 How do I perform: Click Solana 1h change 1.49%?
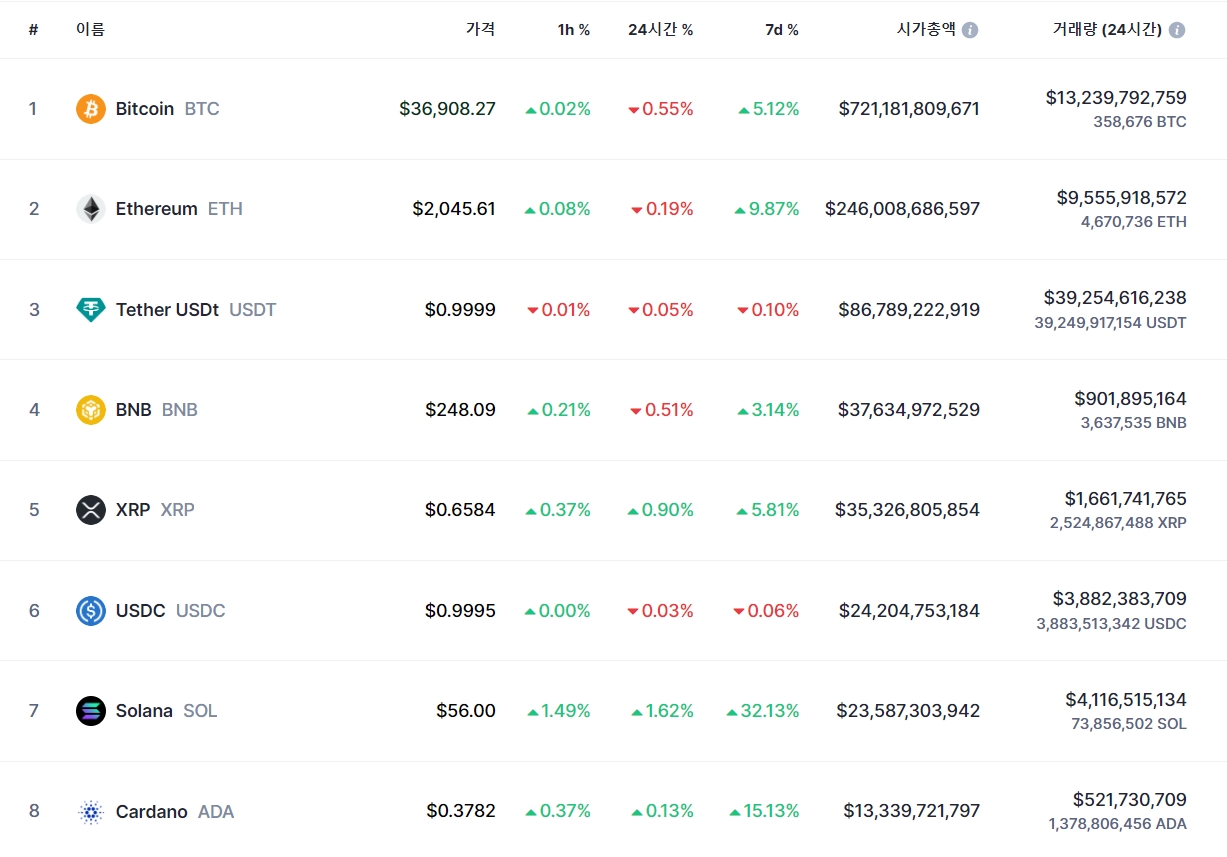(x=559, y=711)
